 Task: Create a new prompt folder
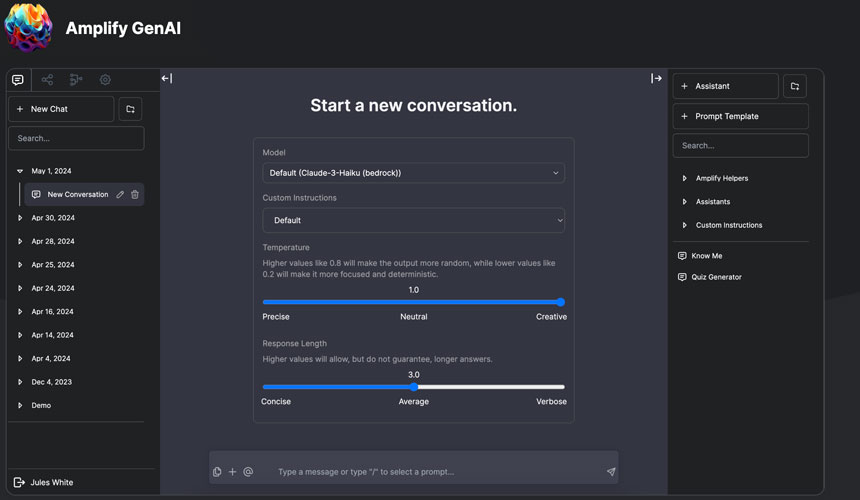795,86
